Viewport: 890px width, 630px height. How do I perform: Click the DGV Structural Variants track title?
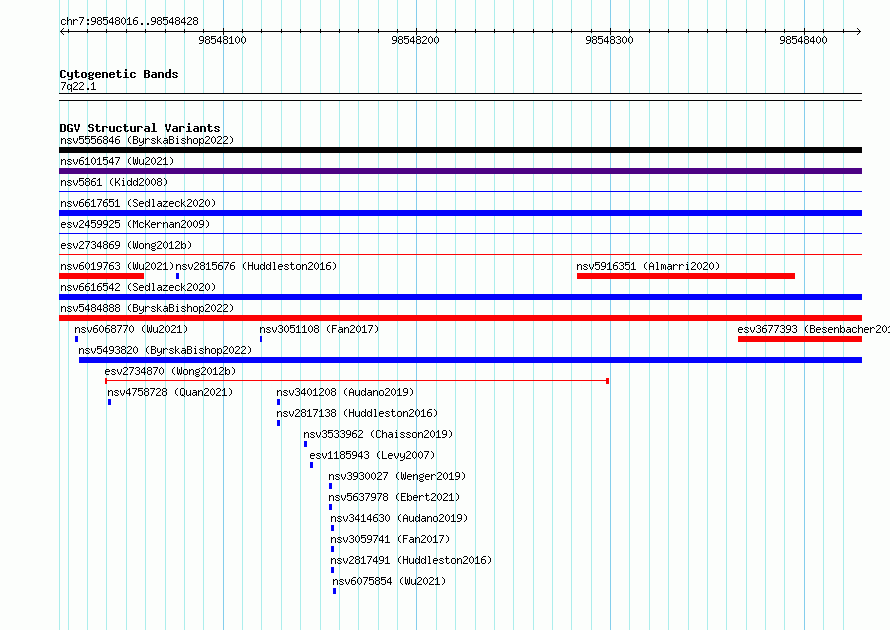140,128
